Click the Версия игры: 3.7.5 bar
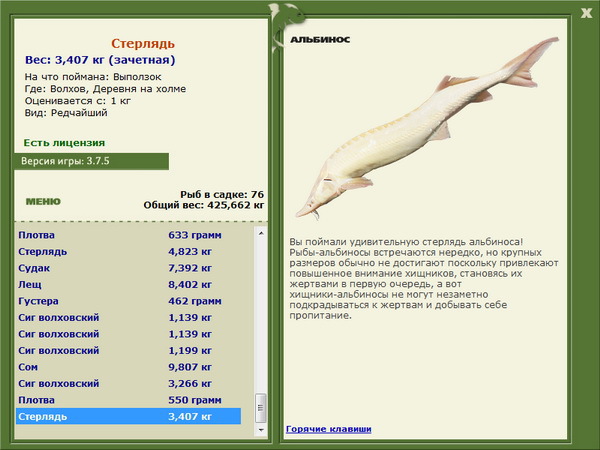This screenshot has width=600, height=450. point(91,161)
